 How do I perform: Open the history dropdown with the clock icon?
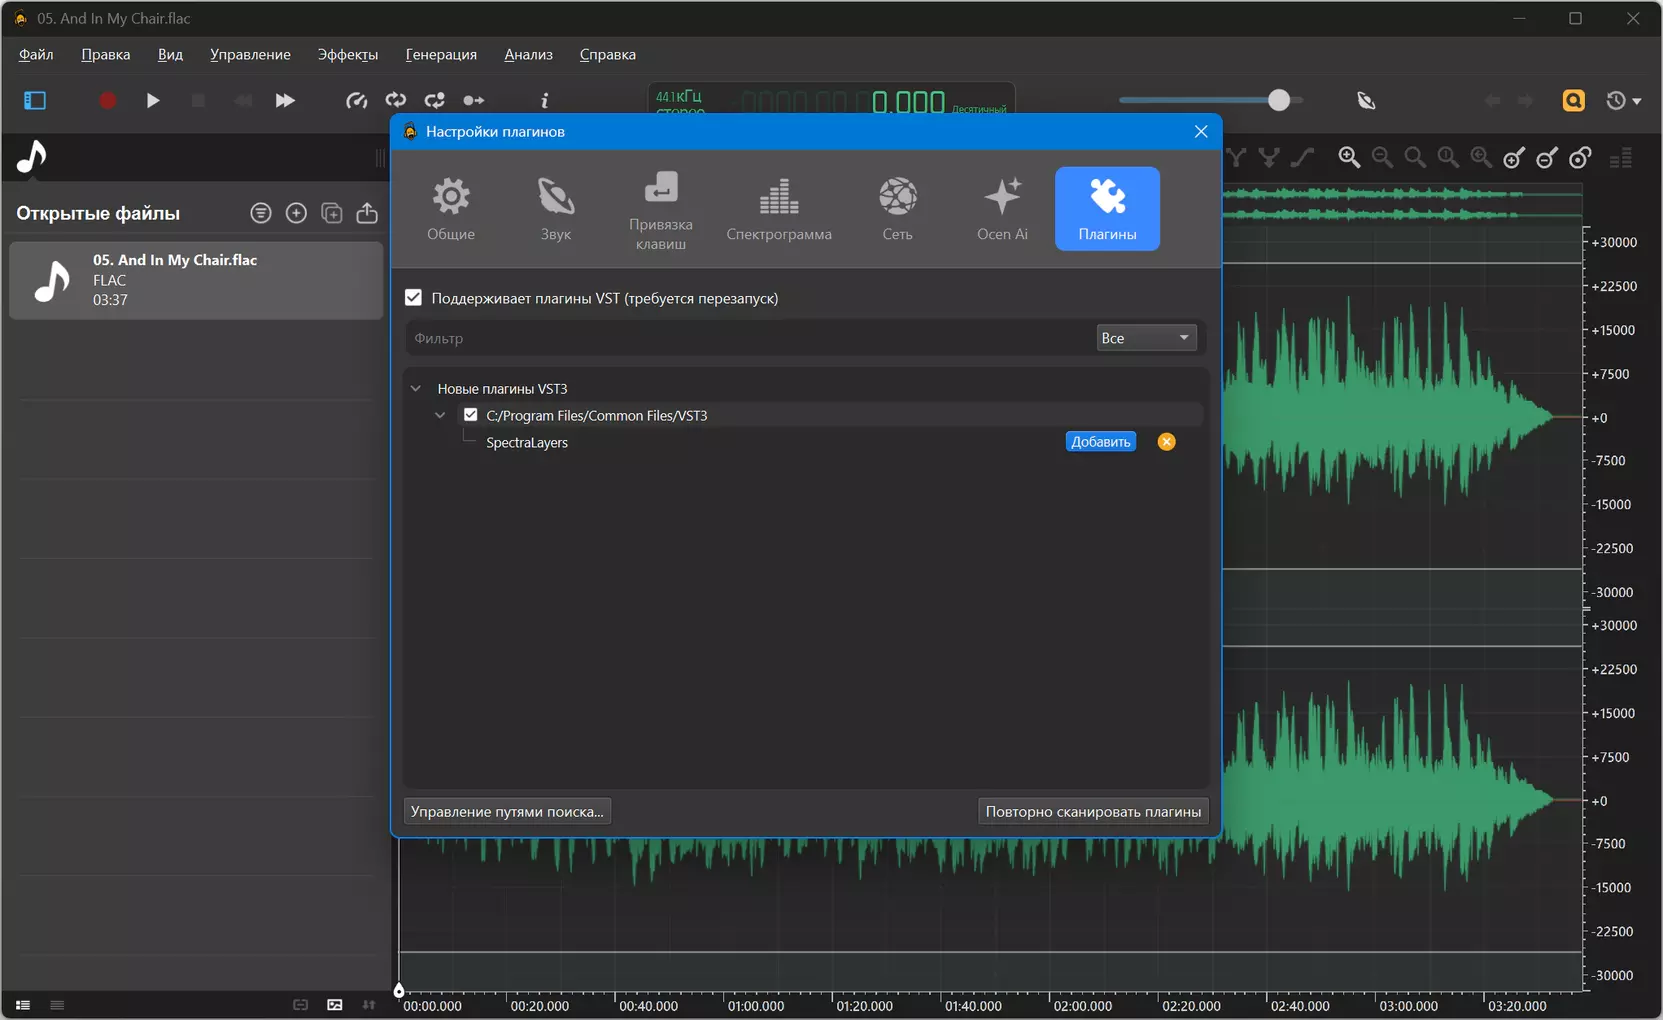coord(1622,100)
